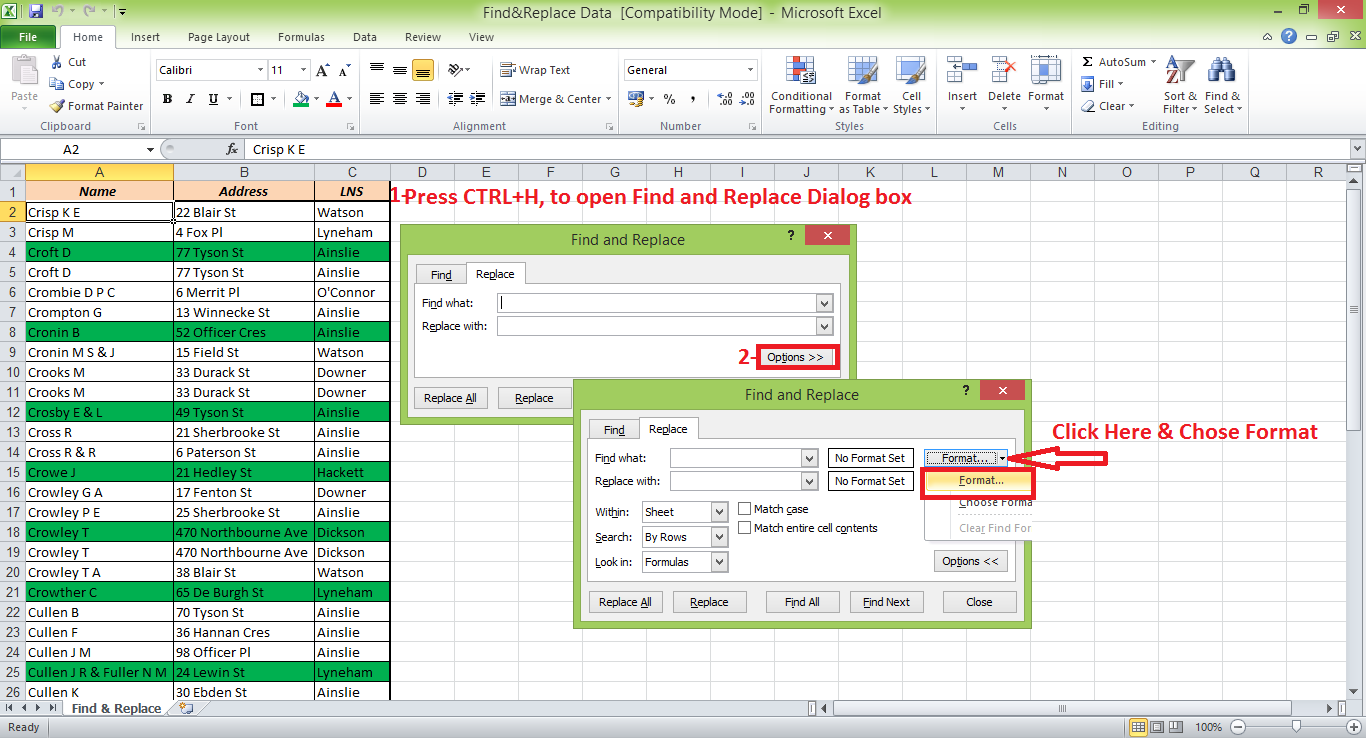The height and width of the screenshot is (738, 1366).
Task: Switch to the Data tab
Action: 365,37
